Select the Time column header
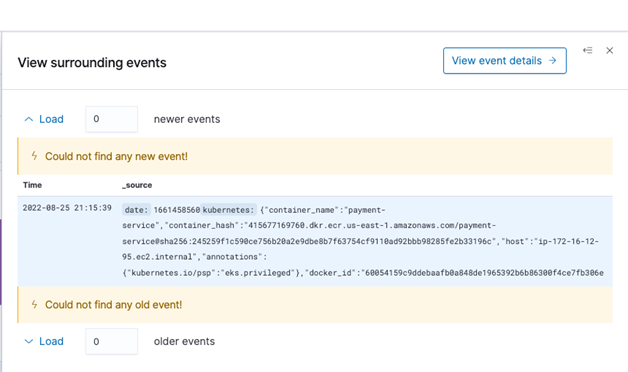 (32, 185)
